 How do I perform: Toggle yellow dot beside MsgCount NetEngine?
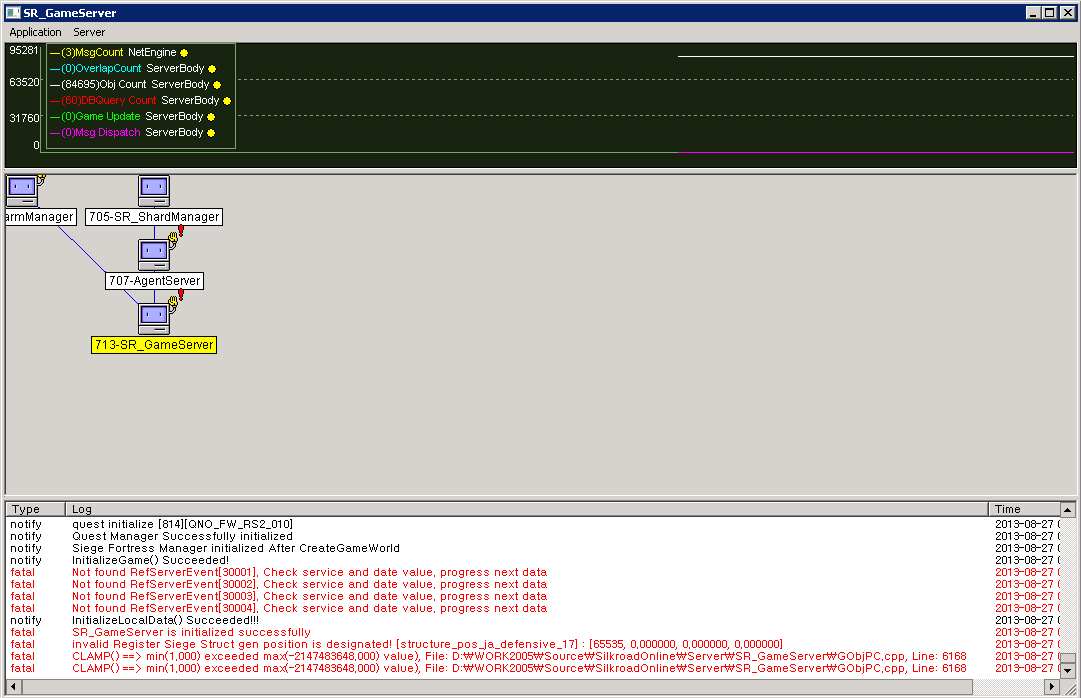(184, 53)
